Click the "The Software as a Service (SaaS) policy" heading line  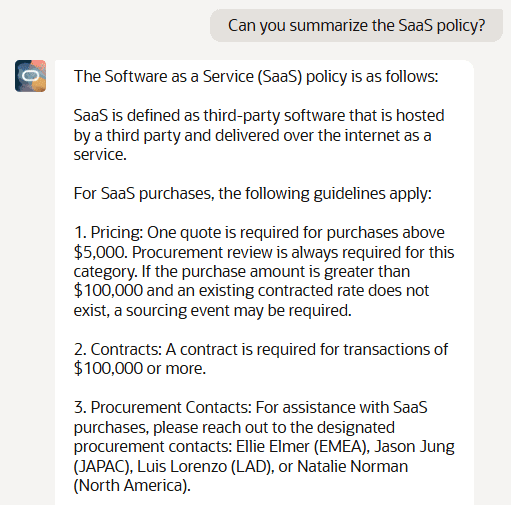tap(256, 76)
